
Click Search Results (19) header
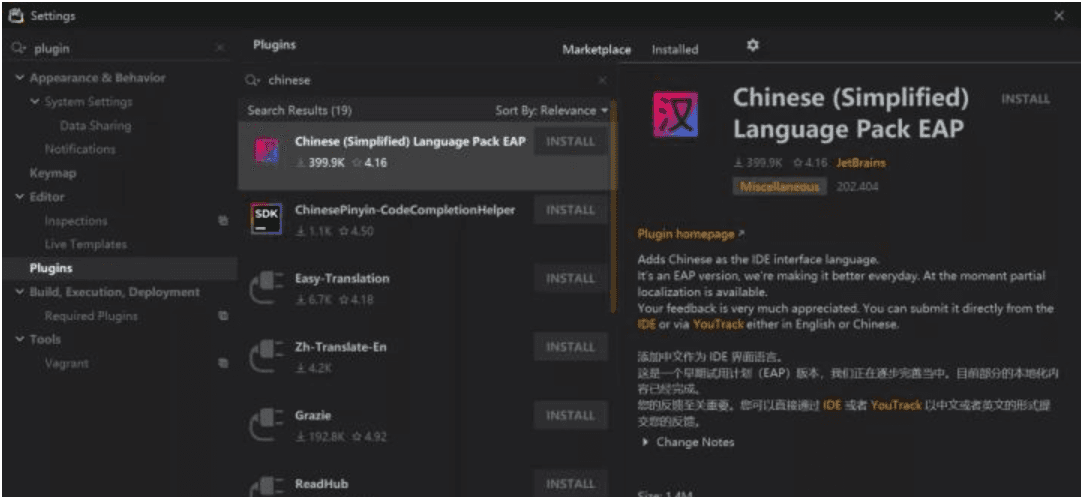[299, 110]
